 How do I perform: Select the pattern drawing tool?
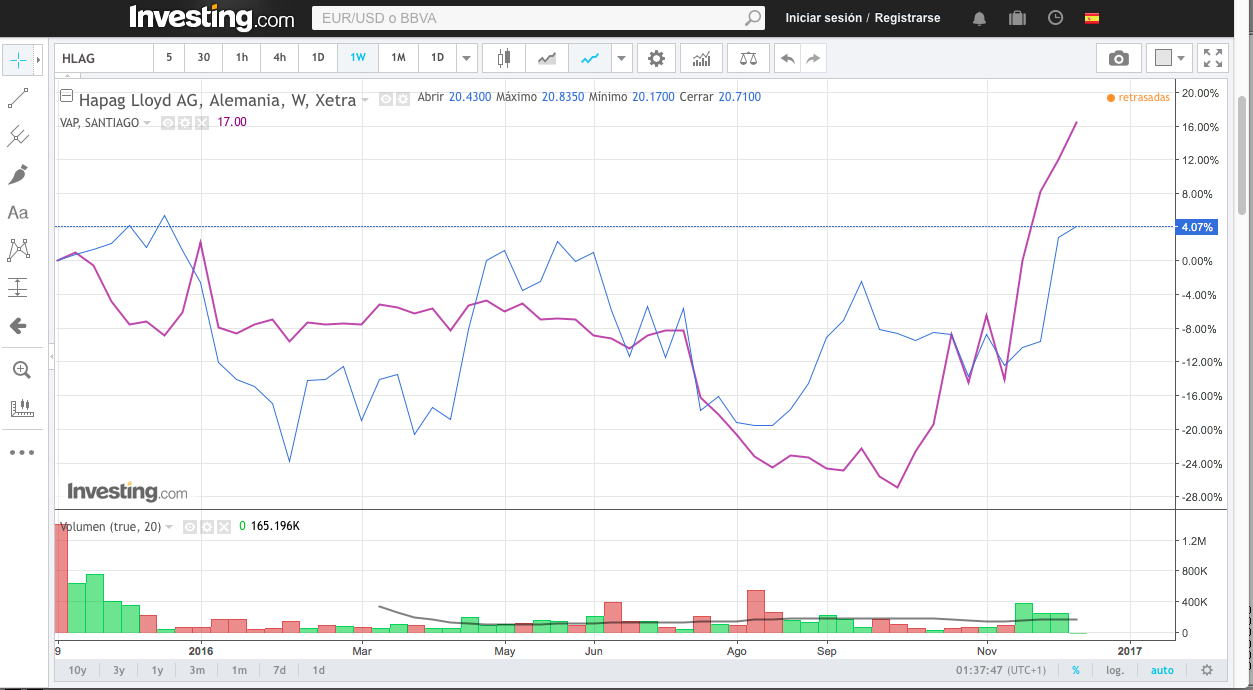(18, 250)
